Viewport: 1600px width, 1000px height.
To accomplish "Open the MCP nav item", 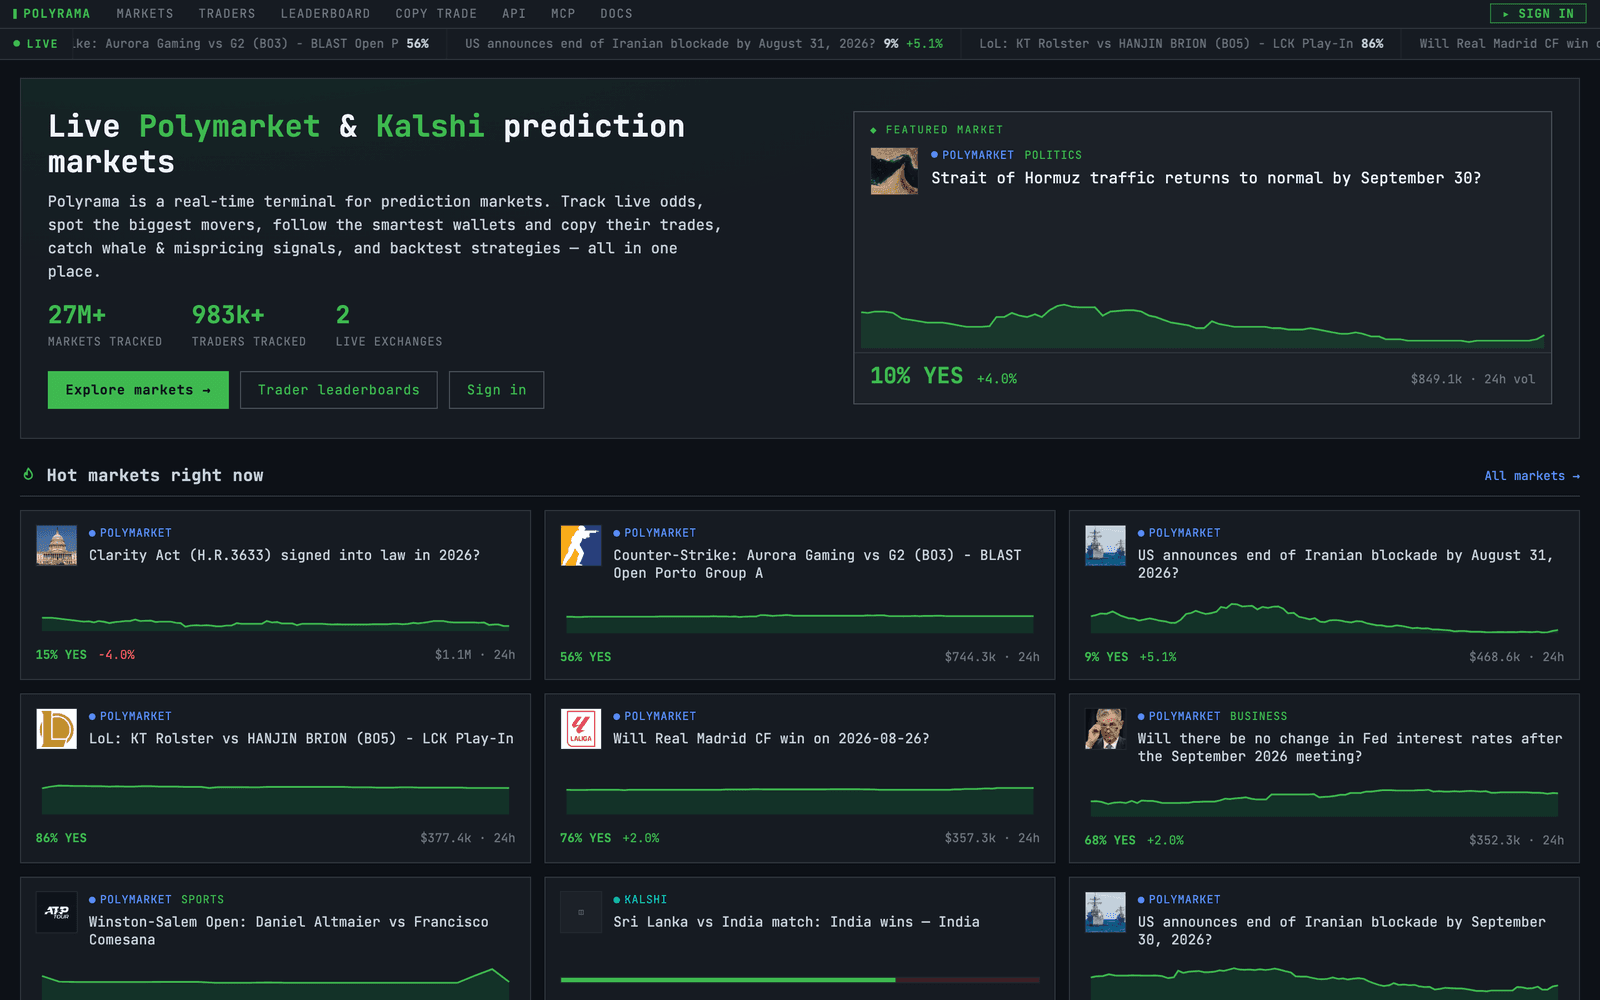I will (563, 14).
